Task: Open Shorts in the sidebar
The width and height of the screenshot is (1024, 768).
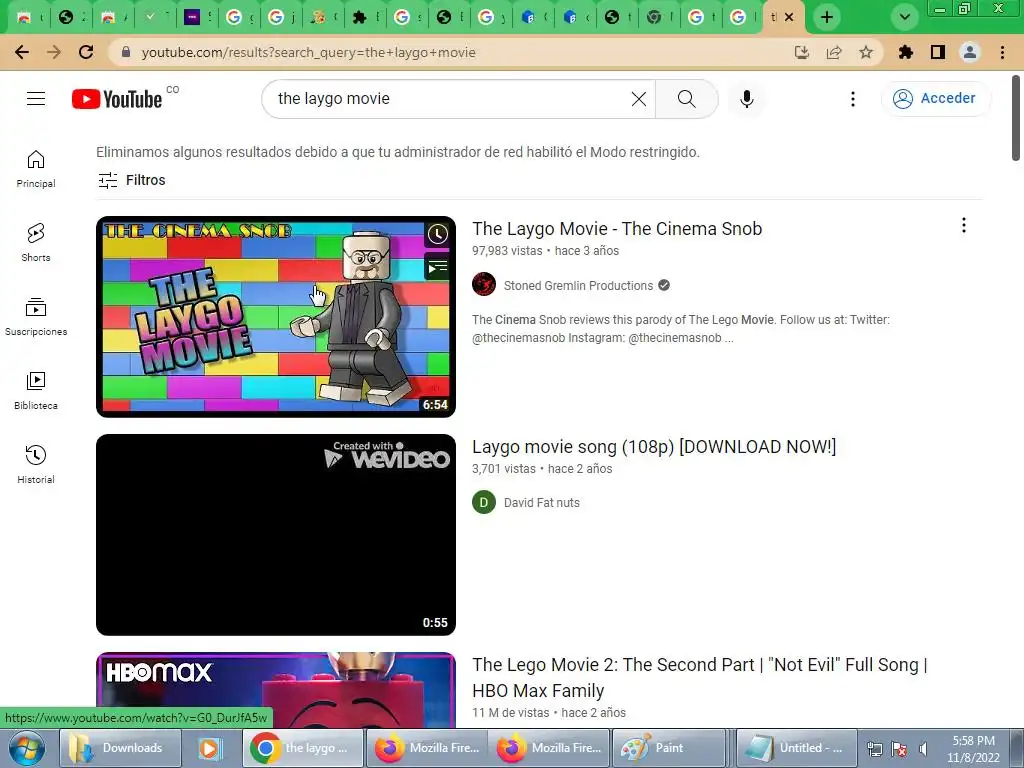Action: pyautogui.click(x=36, y=242)
